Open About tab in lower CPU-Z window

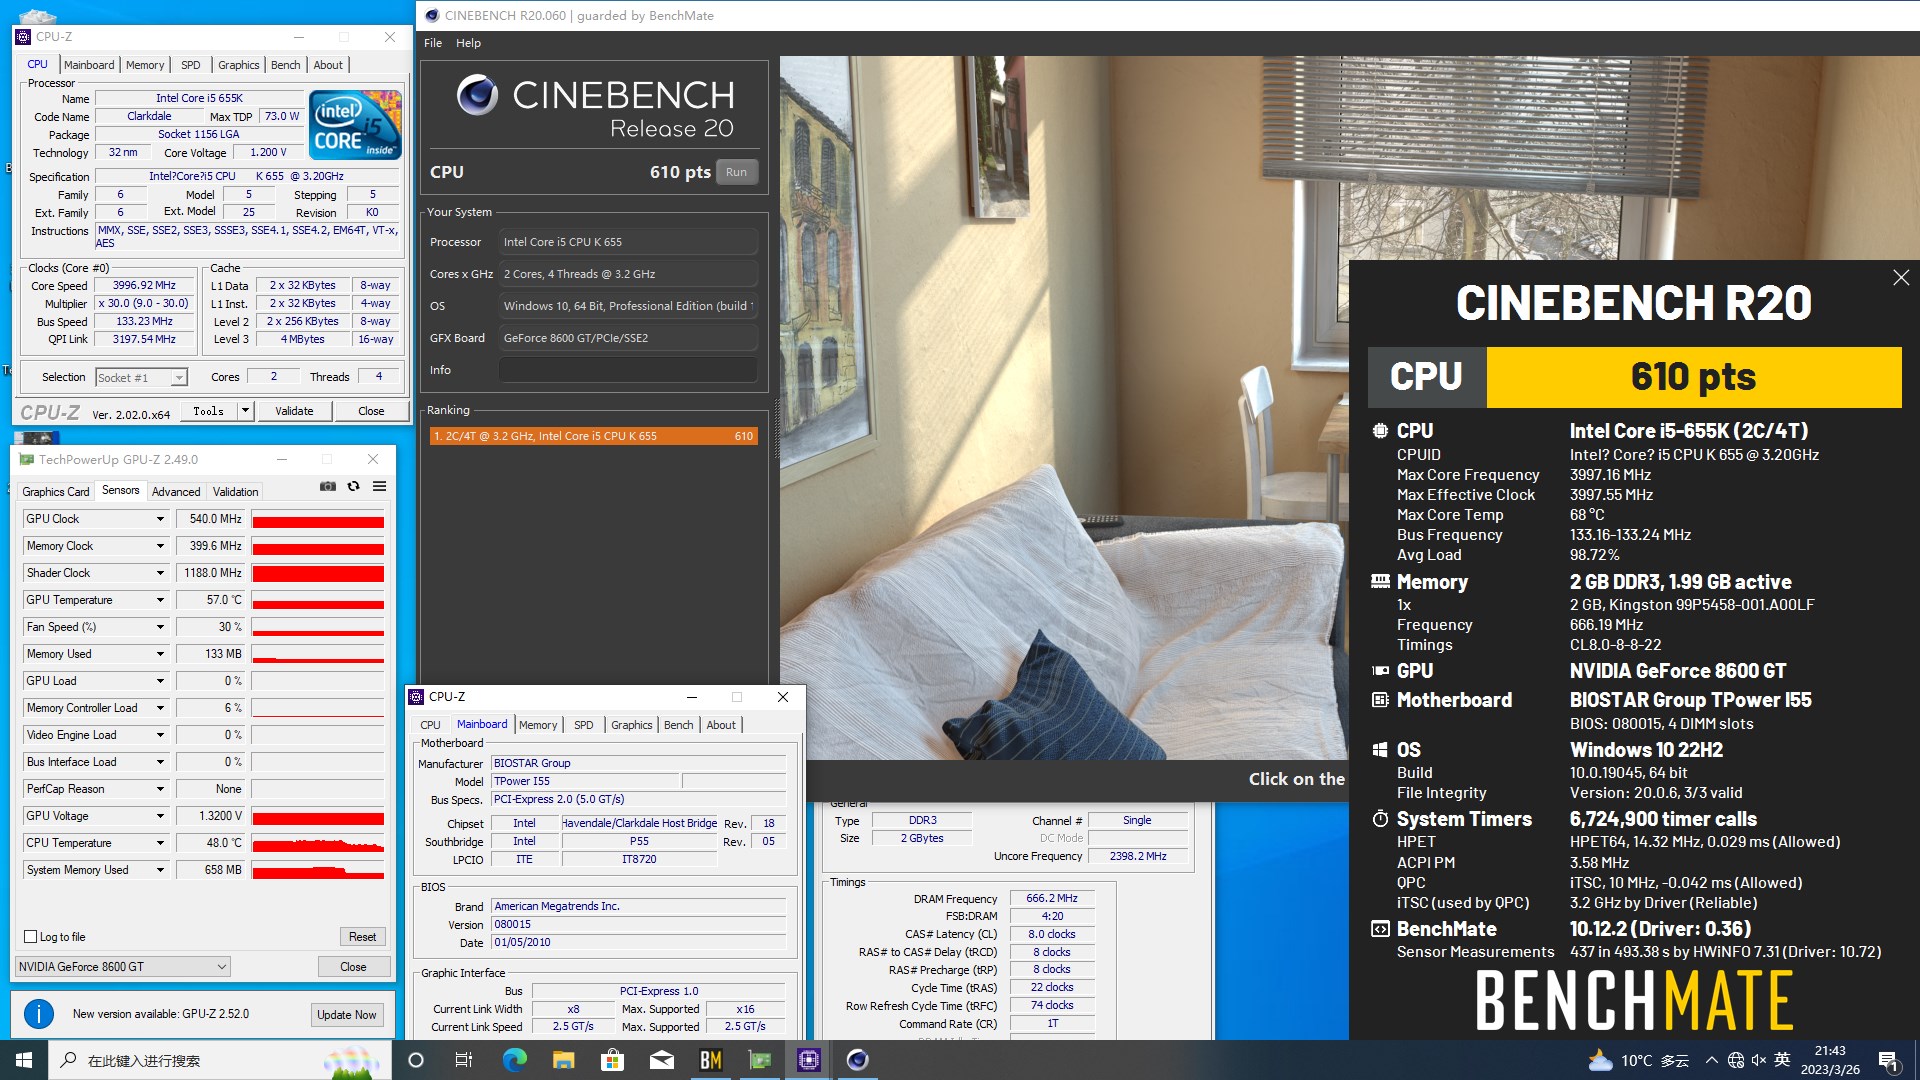[721, 725]
